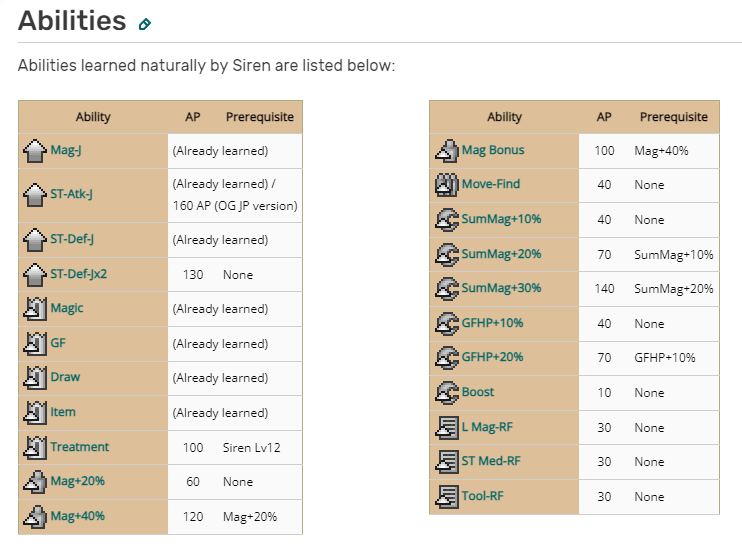This screenshot has width=742, height=555.
Task: Open the L Mag-RF link
Action: 487,427
